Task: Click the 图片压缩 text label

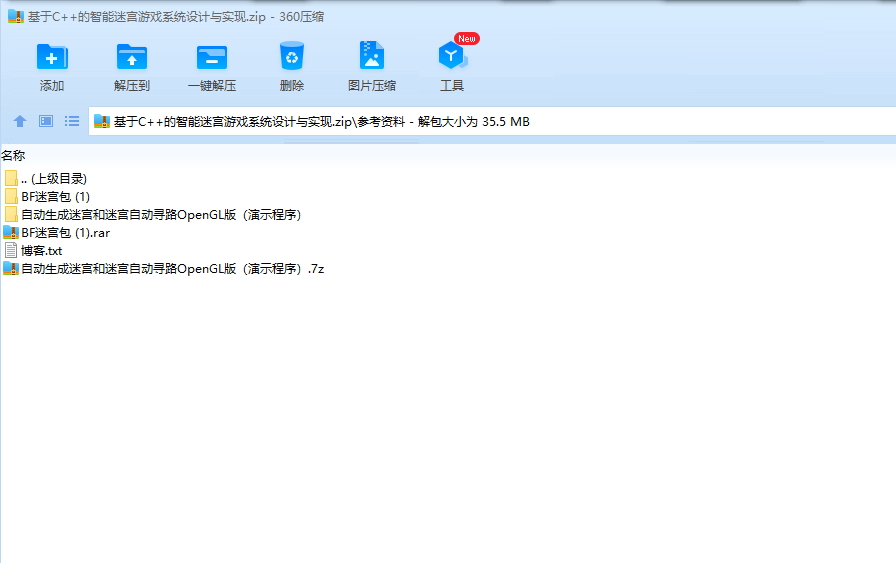Action: 372,86
